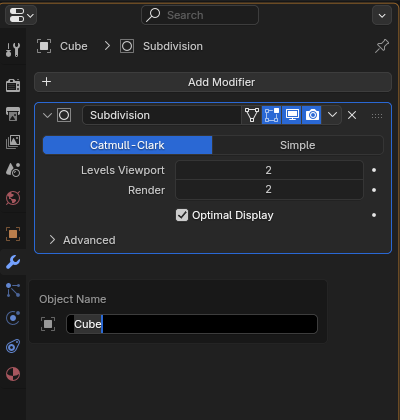
Task: Edit the Subdivision modifier name field
Action: tap(162, 115)
